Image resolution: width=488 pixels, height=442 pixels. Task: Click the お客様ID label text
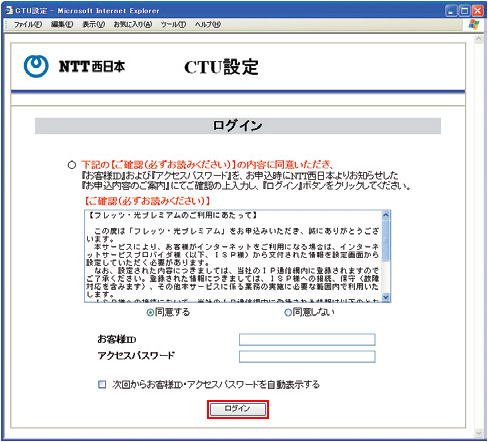[117, 339]
